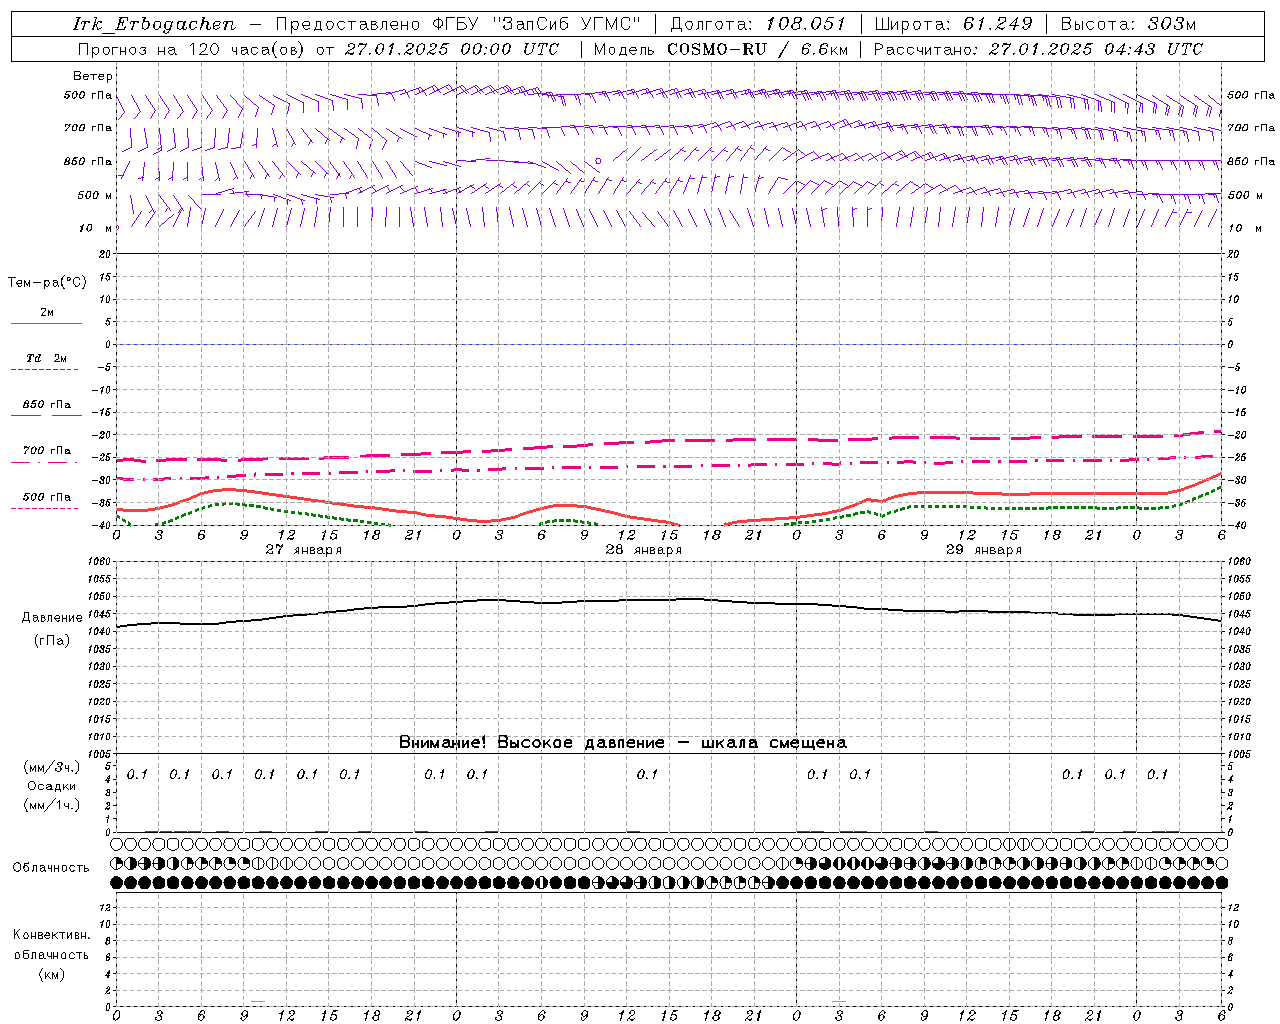Click the blue dashed 0°C reference line
This screenshot has width=1280, height=1024.
tap(668, 344)
